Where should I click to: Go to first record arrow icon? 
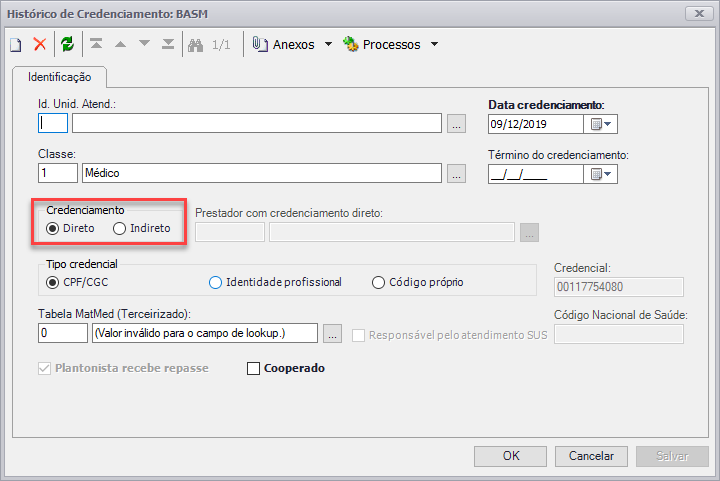click(x=96, y=44)
